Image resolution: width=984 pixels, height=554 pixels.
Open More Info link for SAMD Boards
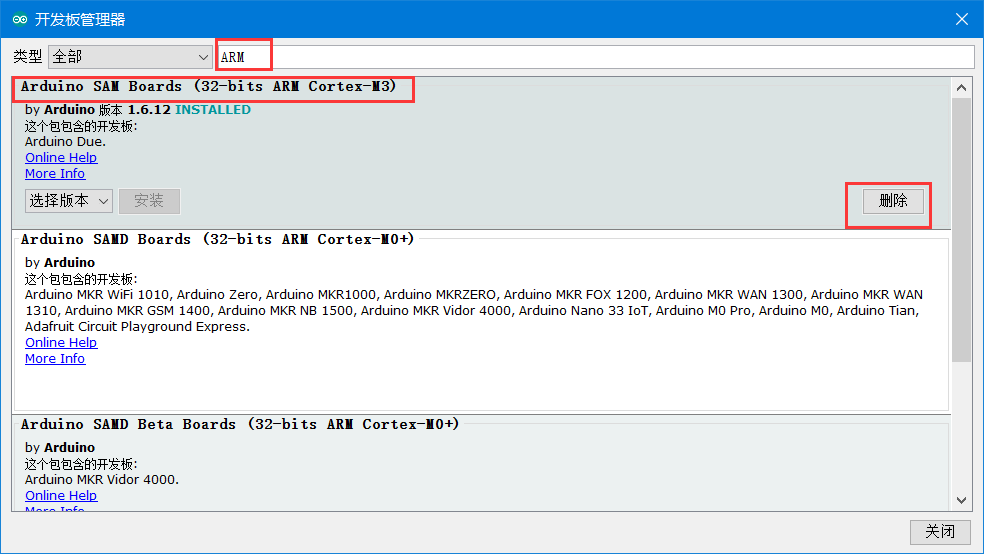point(55,359)
